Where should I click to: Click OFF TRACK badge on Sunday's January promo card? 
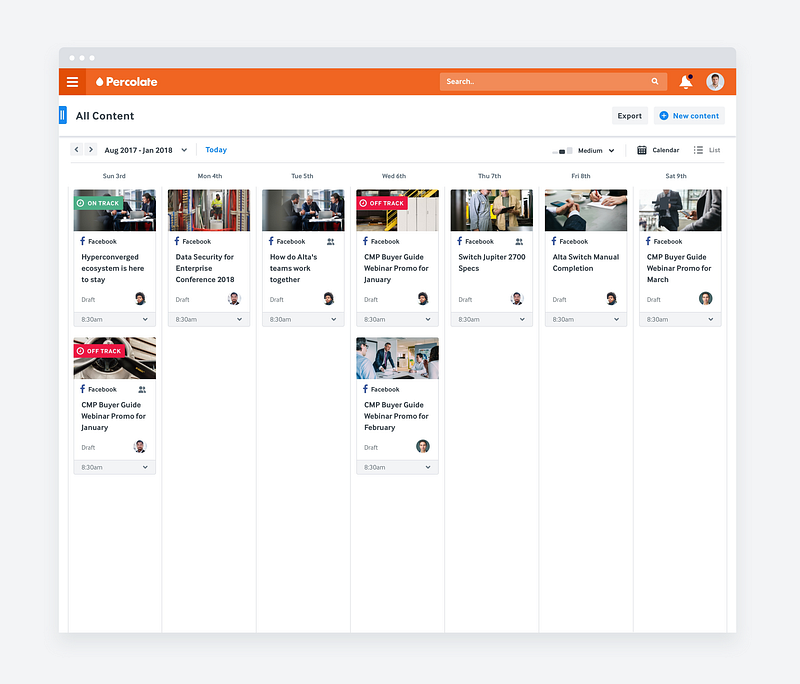click(99, 351)
